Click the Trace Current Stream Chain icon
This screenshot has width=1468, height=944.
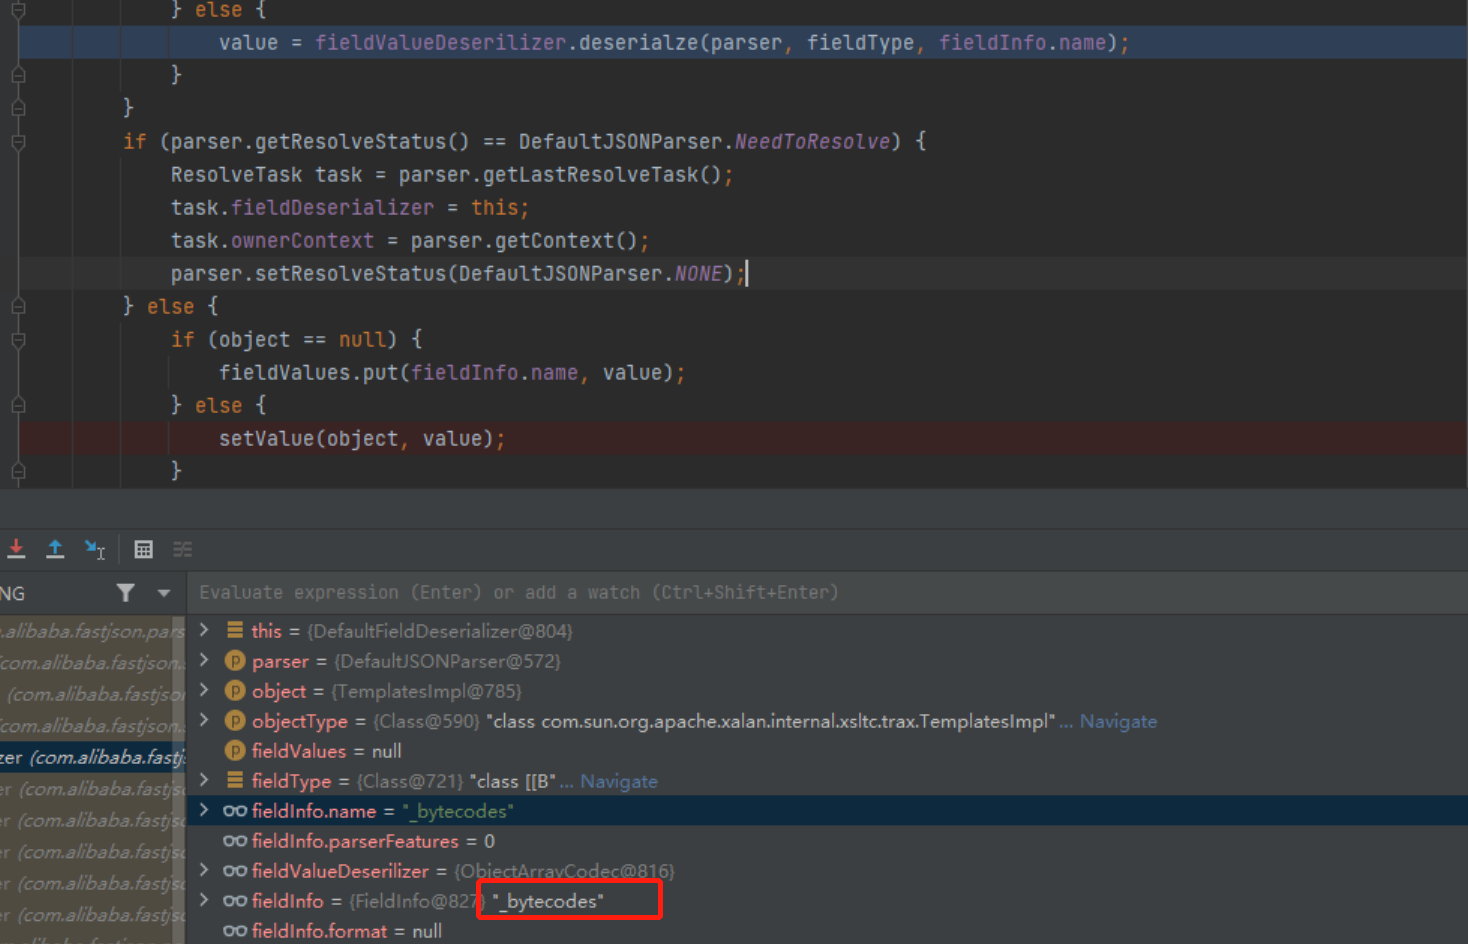(182, 549)
